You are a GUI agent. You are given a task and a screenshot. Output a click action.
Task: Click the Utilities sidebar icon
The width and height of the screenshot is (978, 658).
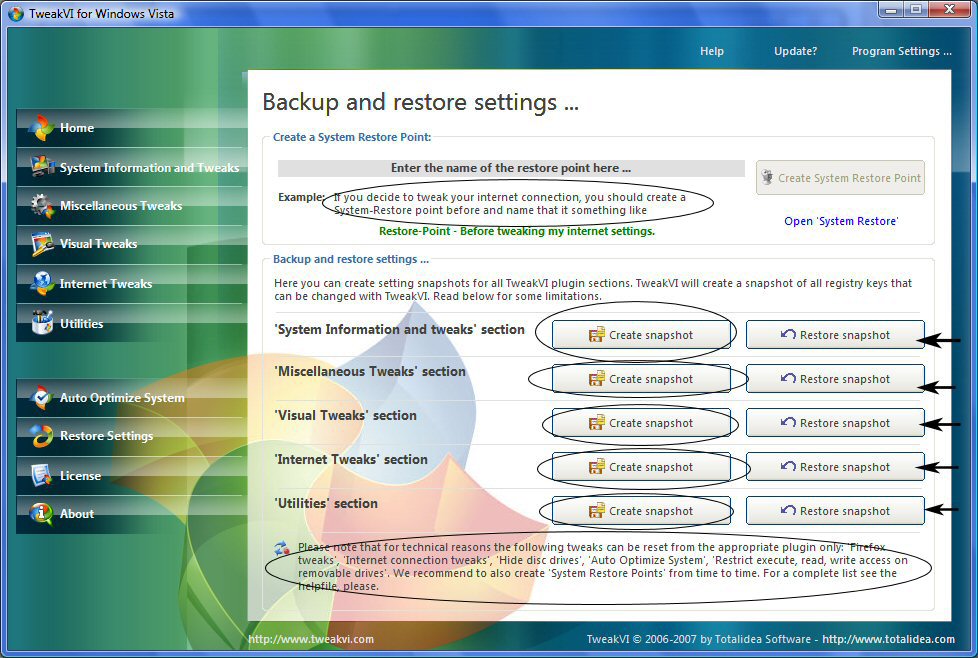pyautogui.click(x=42, y=322)
